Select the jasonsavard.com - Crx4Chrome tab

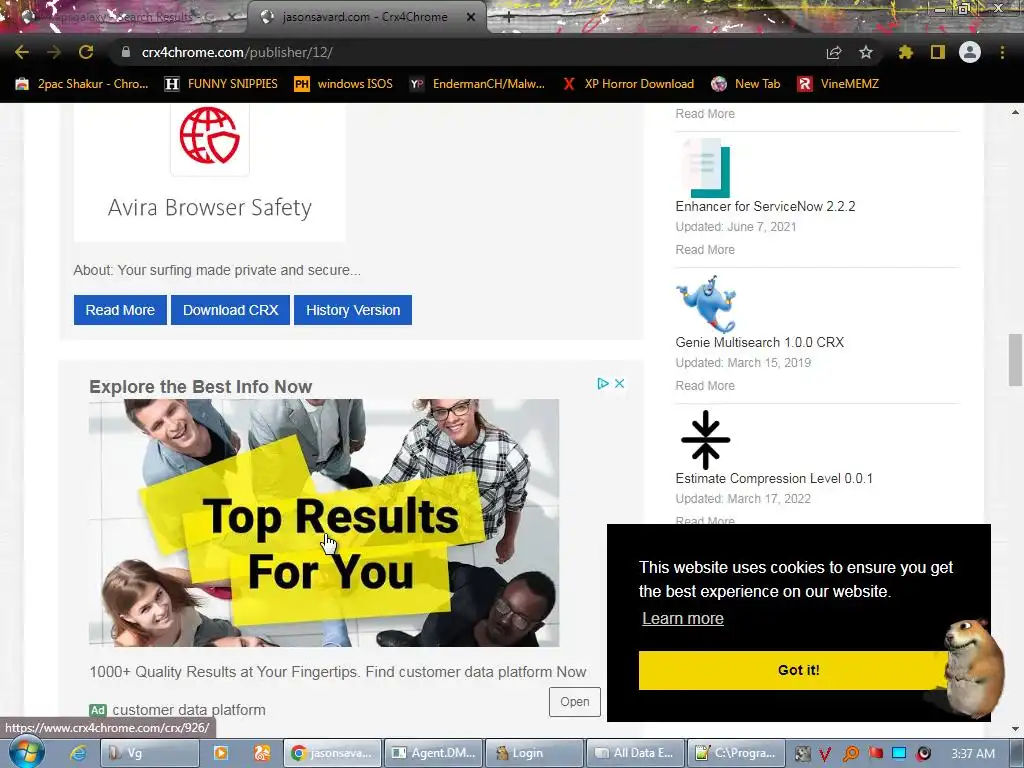(x=364, y=17)
